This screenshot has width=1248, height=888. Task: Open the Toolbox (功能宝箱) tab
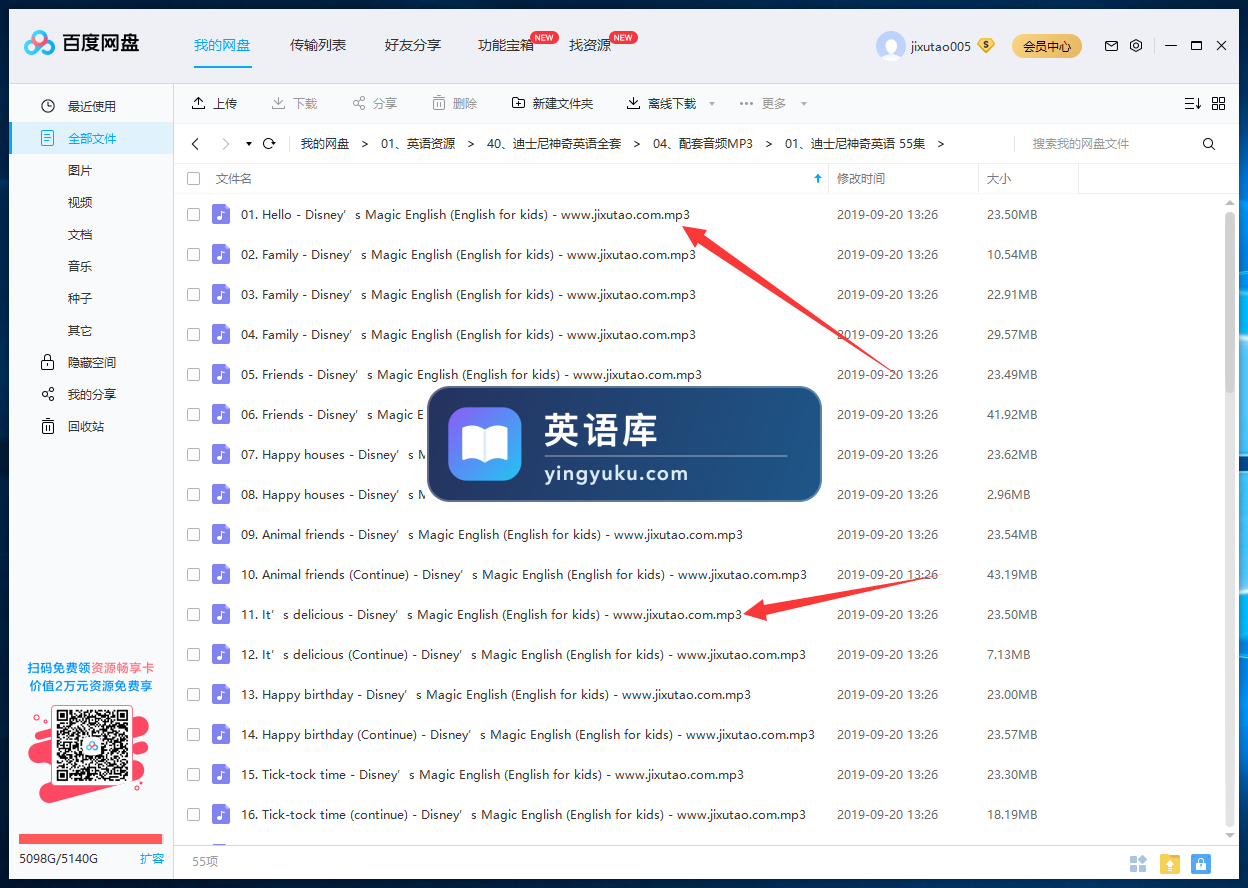(x=506, y=45)
